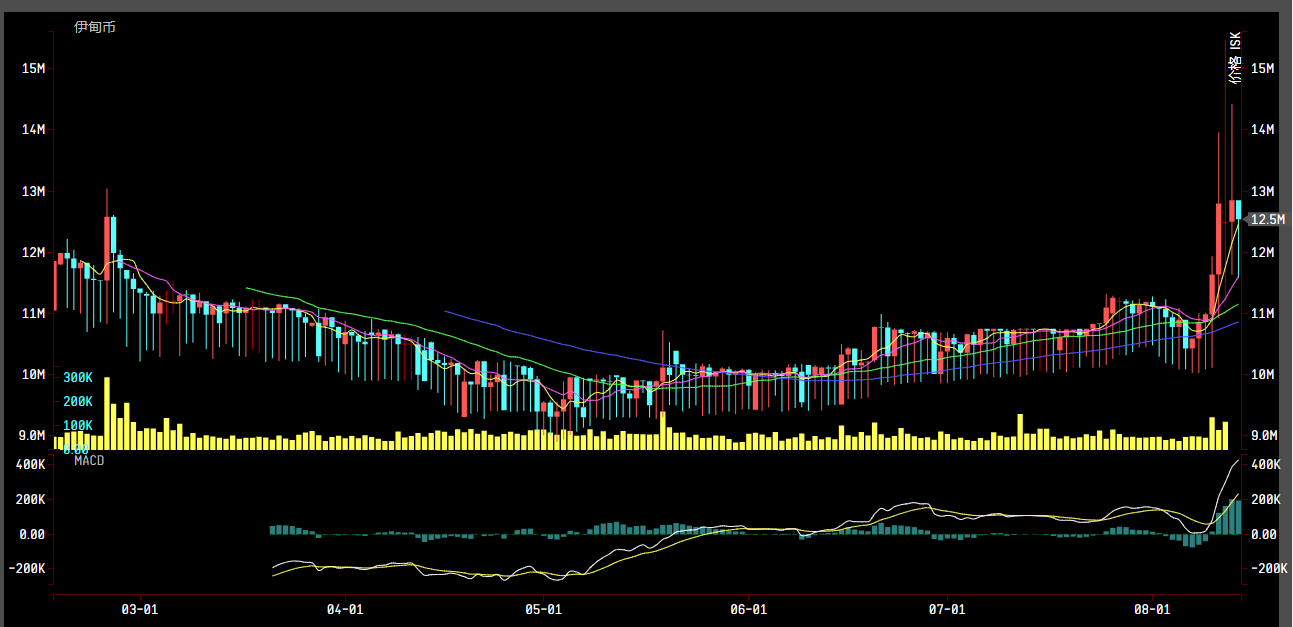Click 10M on the left price axis

tap(33, 374)
